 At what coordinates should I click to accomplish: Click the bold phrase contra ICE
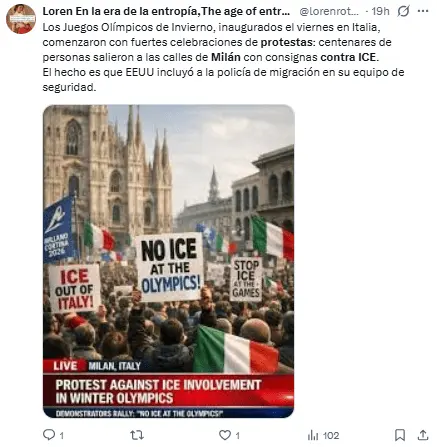tap(348, 57)
